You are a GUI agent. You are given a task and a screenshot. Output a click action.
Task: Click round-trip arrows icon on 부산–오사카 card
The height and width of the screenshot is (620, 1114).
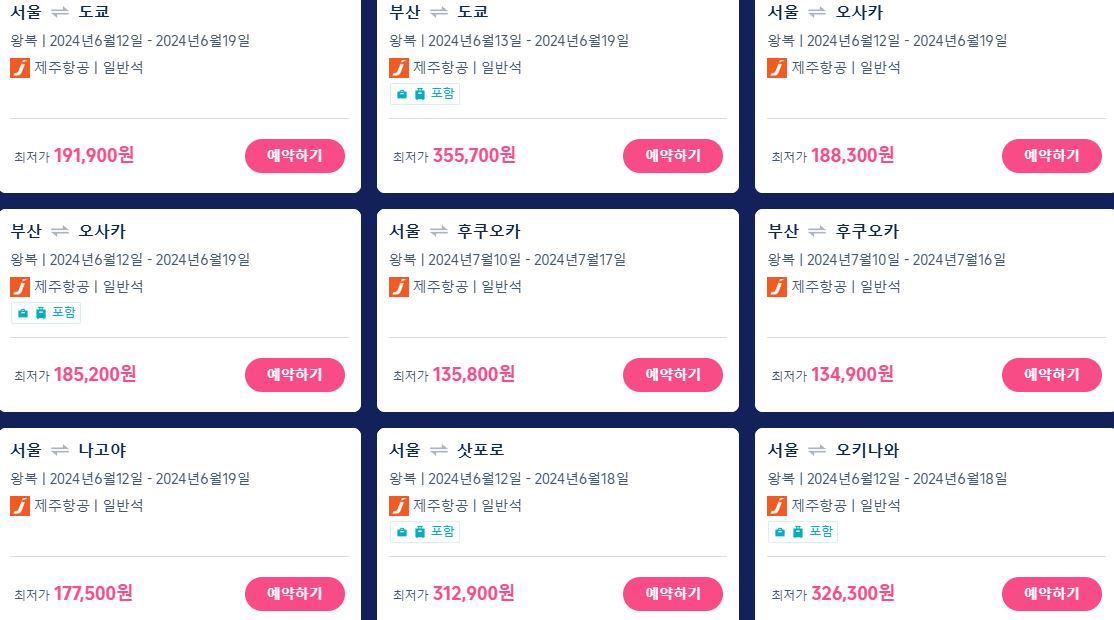click(60, 231)
